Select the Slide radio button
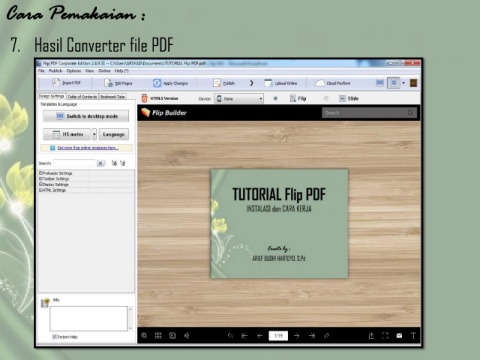This screenshot has width=480, height=360. [326, 98]
